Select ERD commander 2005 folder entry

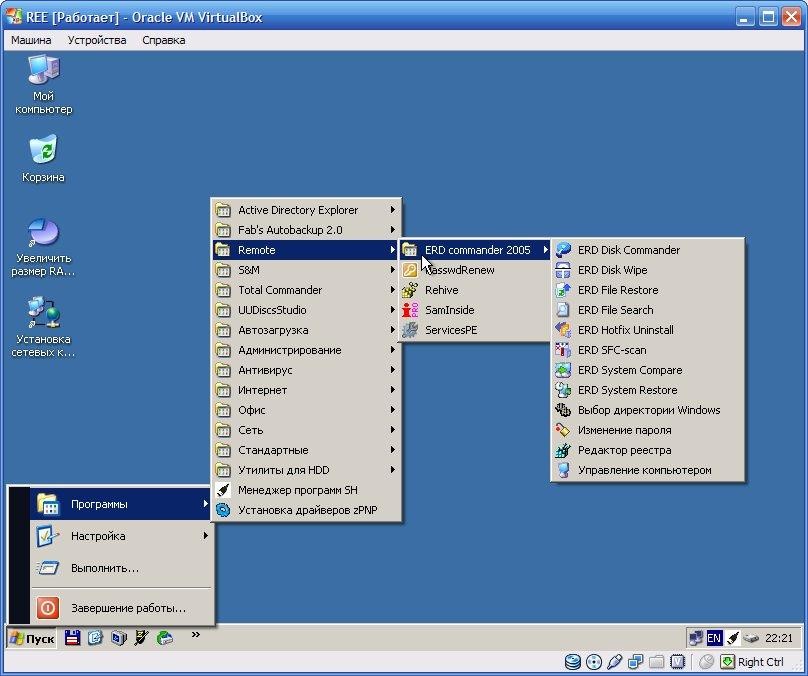(475, 250)
